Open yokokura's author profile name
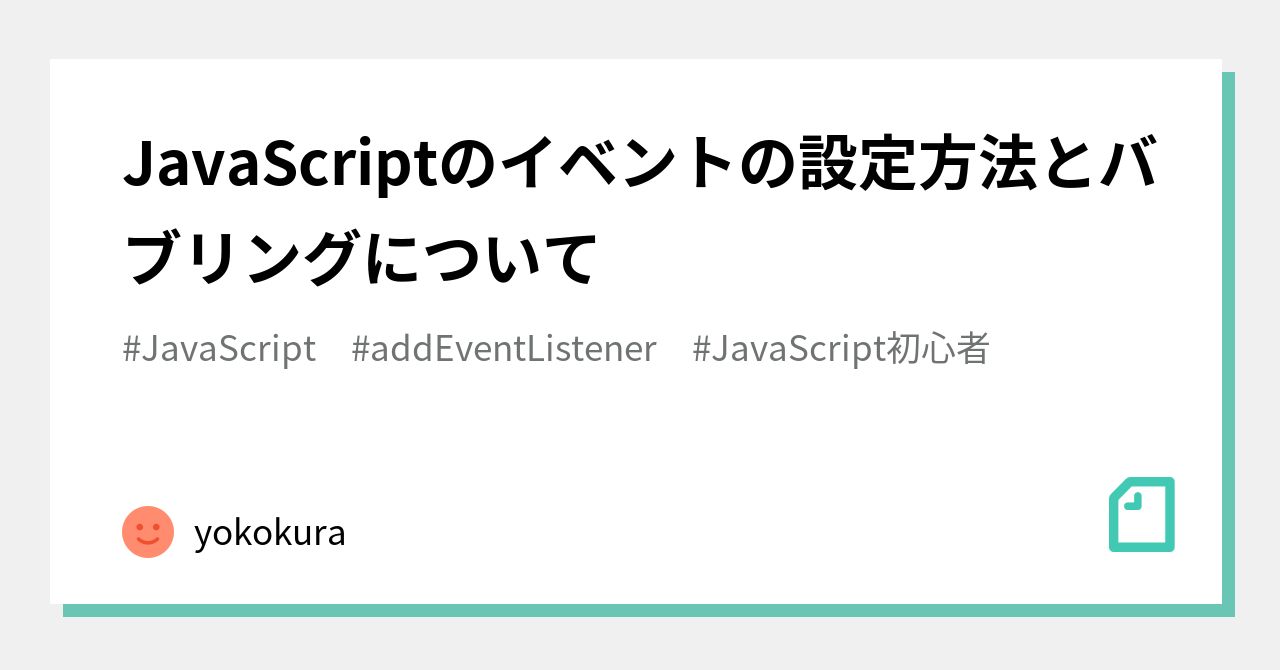 [270, 533]
